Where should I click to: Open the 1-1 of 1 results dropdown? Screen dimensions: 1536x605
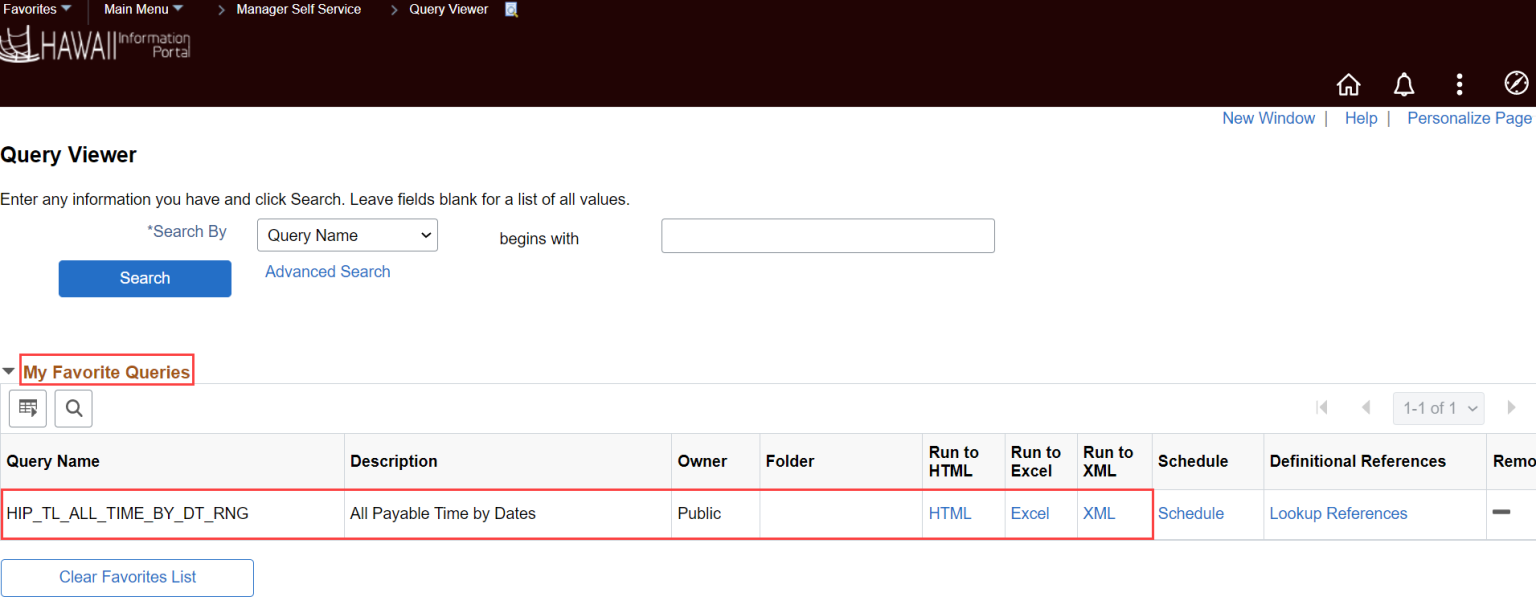pyautogui.click(x=1438, y=407)
